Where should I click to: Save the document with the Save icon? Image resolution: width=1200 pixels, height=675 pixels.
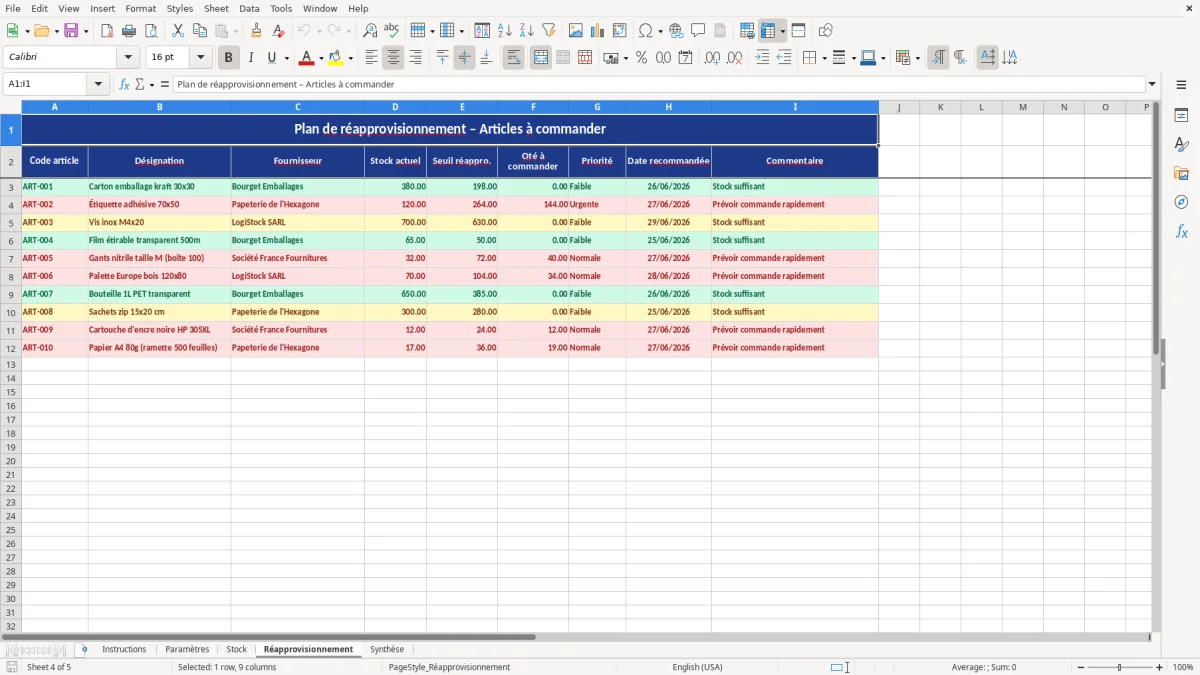click(71, 31)
